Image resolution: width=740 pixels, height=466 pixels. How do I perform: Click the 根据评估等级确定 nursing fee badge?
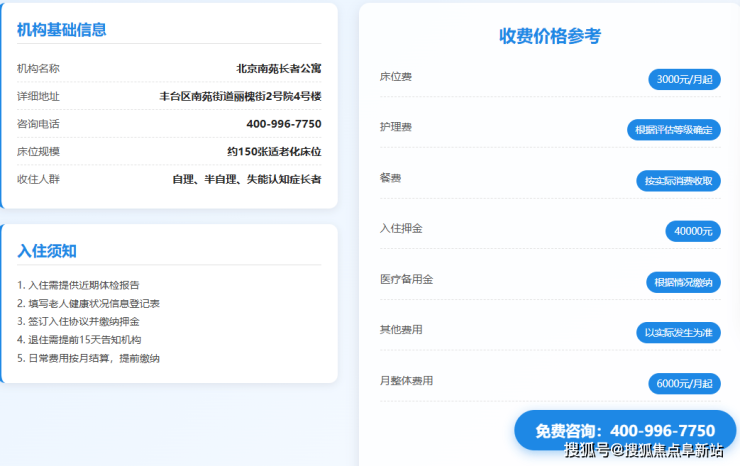tap(673, 130)
